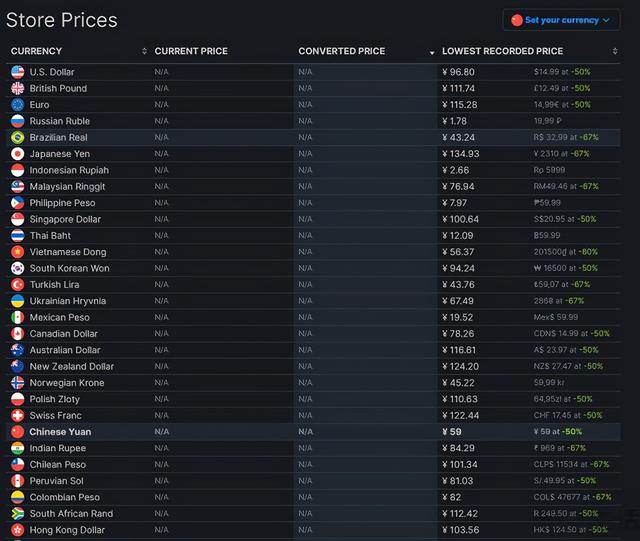The width and height of the screenshot is (640, 541).
Task: Click the Canadian Dollar flag icon
Action: coord(17,334)
